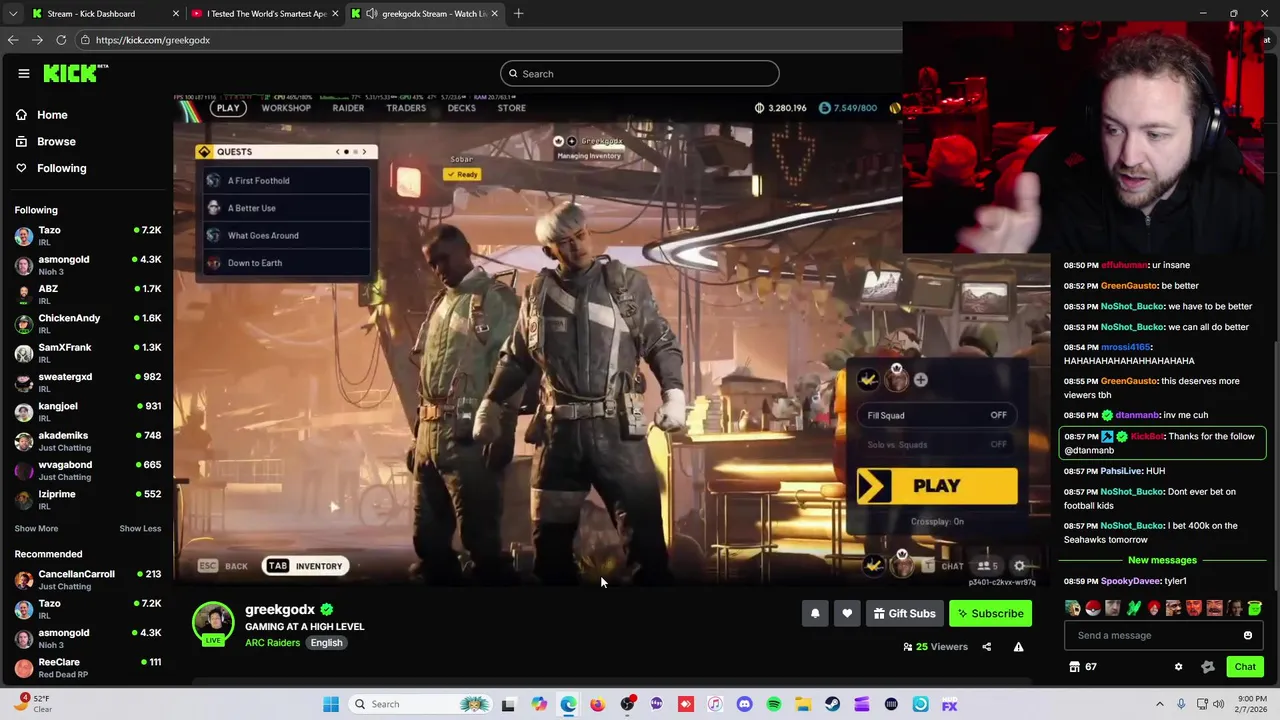Click the stream video player

click(612, 340)
